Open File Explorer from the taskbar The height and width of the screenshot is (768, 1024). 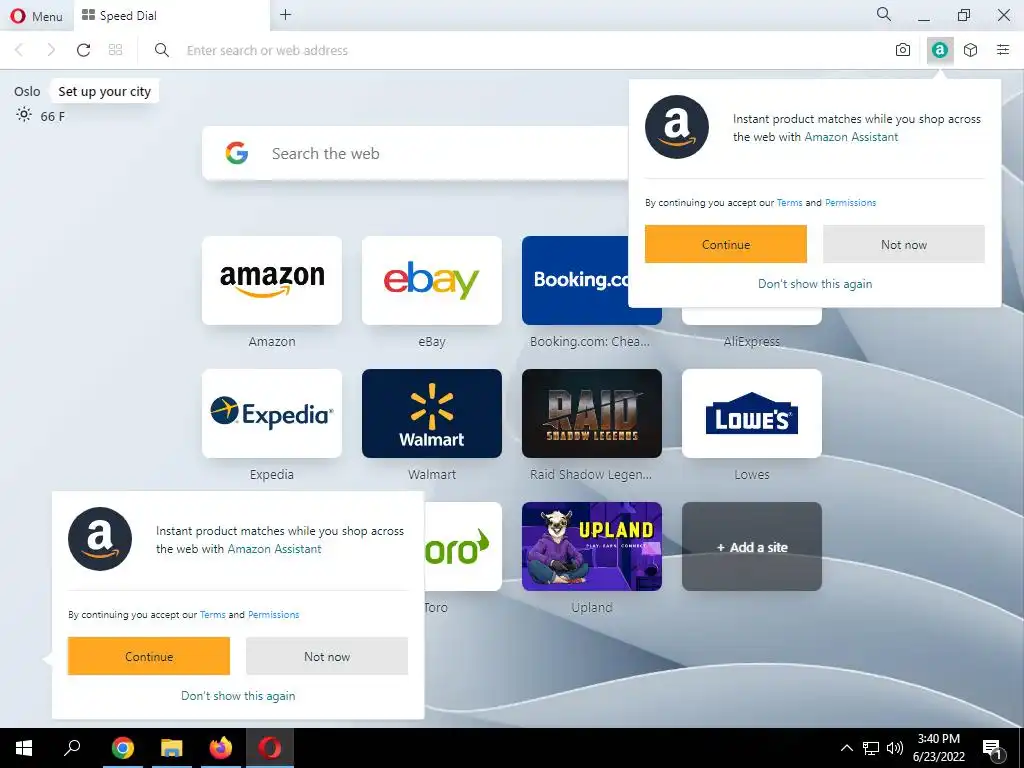[x=172, y=748]
